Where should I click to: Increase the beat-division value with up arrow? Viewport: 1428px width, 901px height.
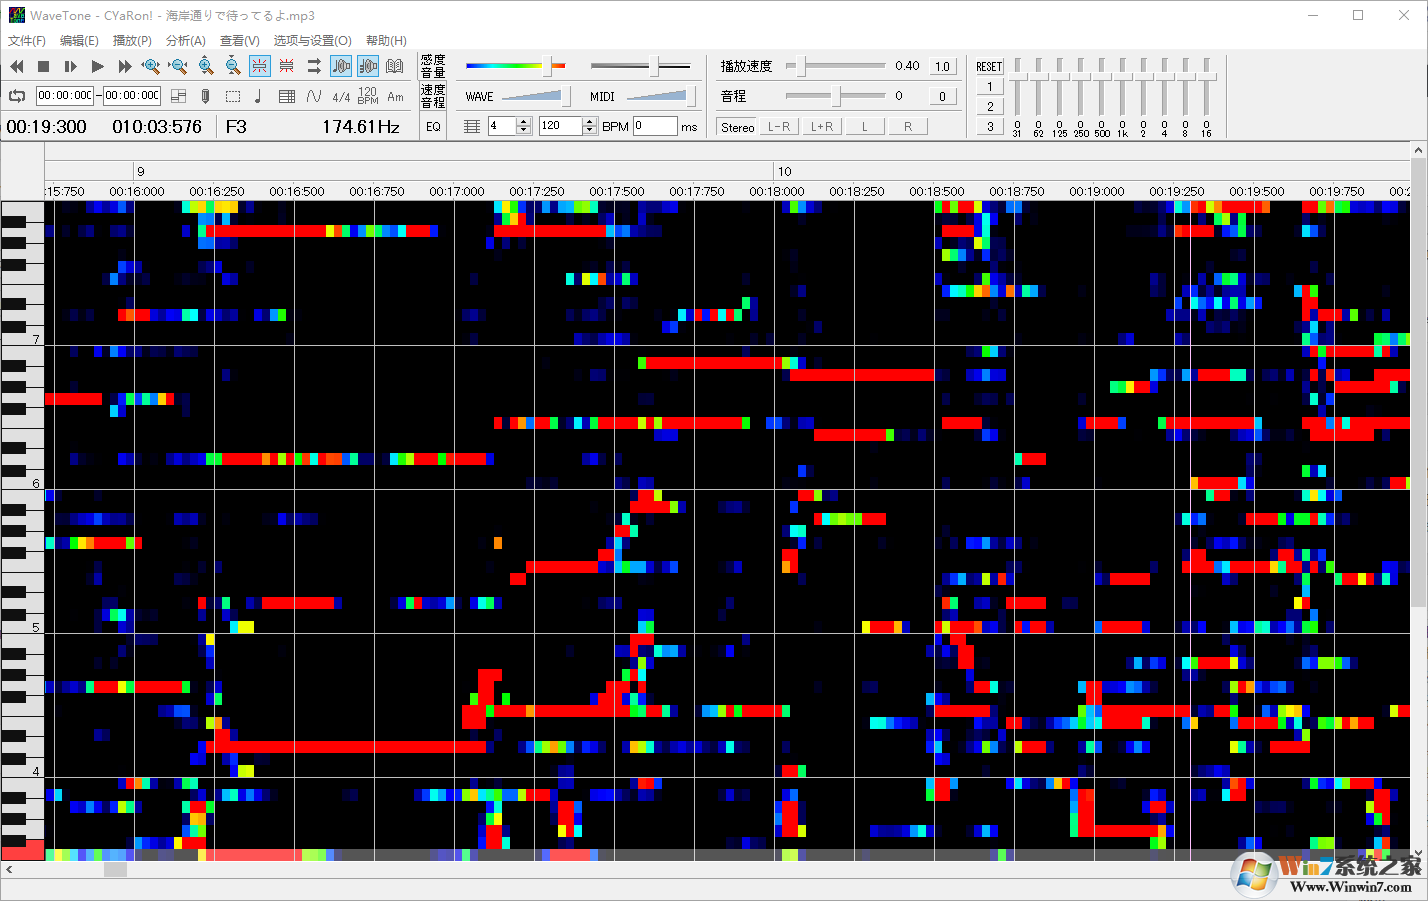pyautogui.click(x=523, y=122)
